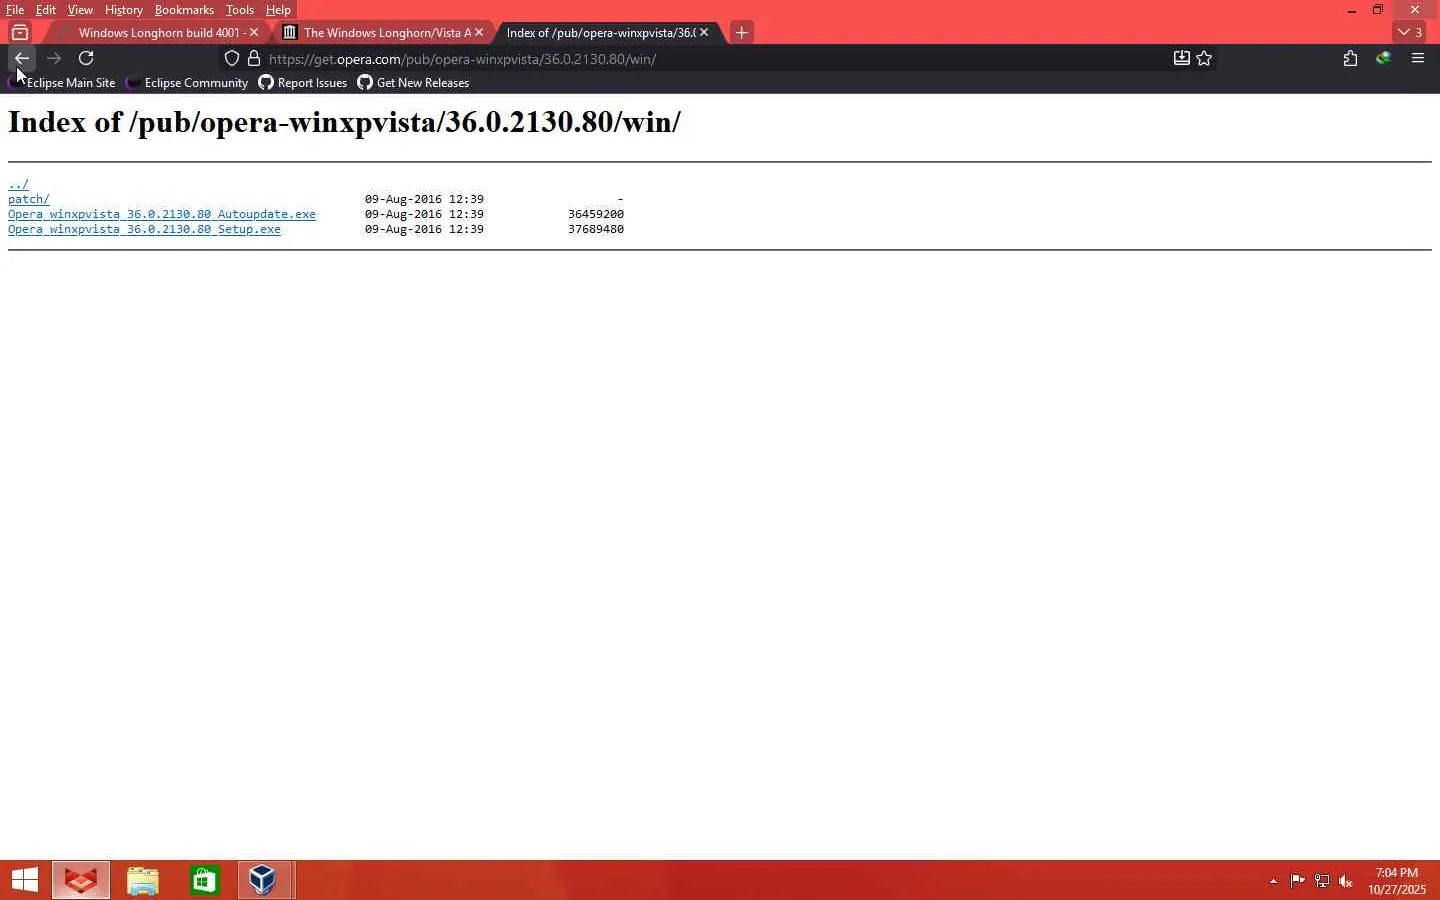
Task: Click the date in the Setup.exe row
Action: click(x=424, y=229)
